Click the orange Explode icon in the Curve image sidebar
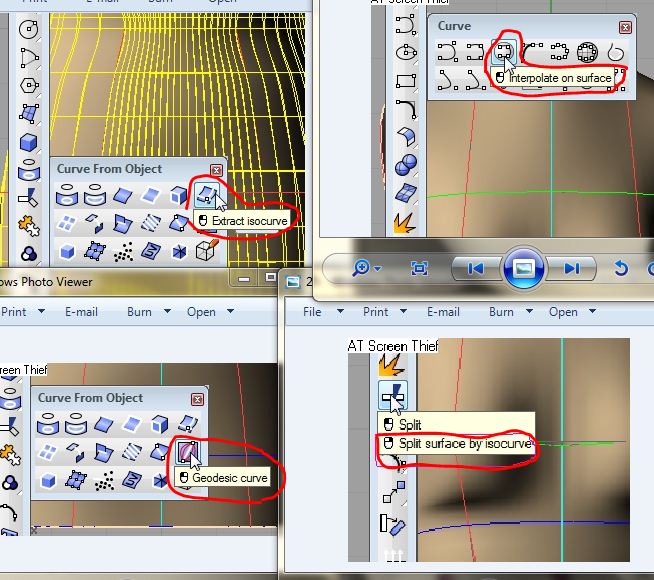654x580 pixels. coord(405,222)
